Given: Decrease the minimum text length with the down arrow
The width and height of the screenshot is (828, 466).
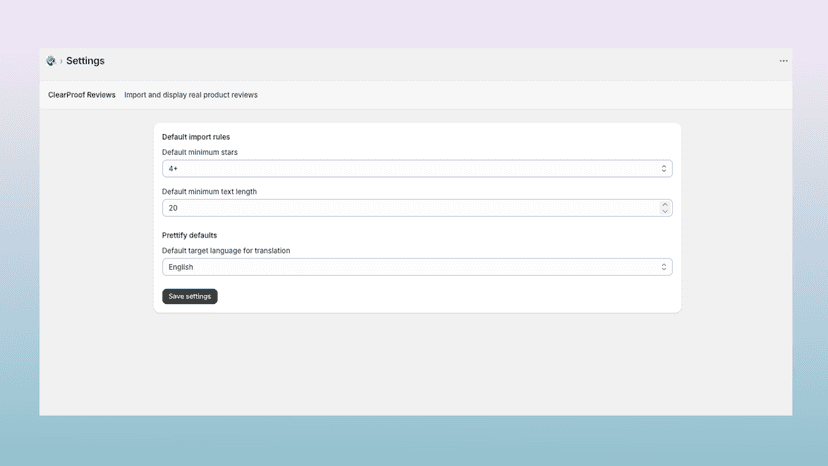Looking at the screenshot, I should click(x=665, y=211).
